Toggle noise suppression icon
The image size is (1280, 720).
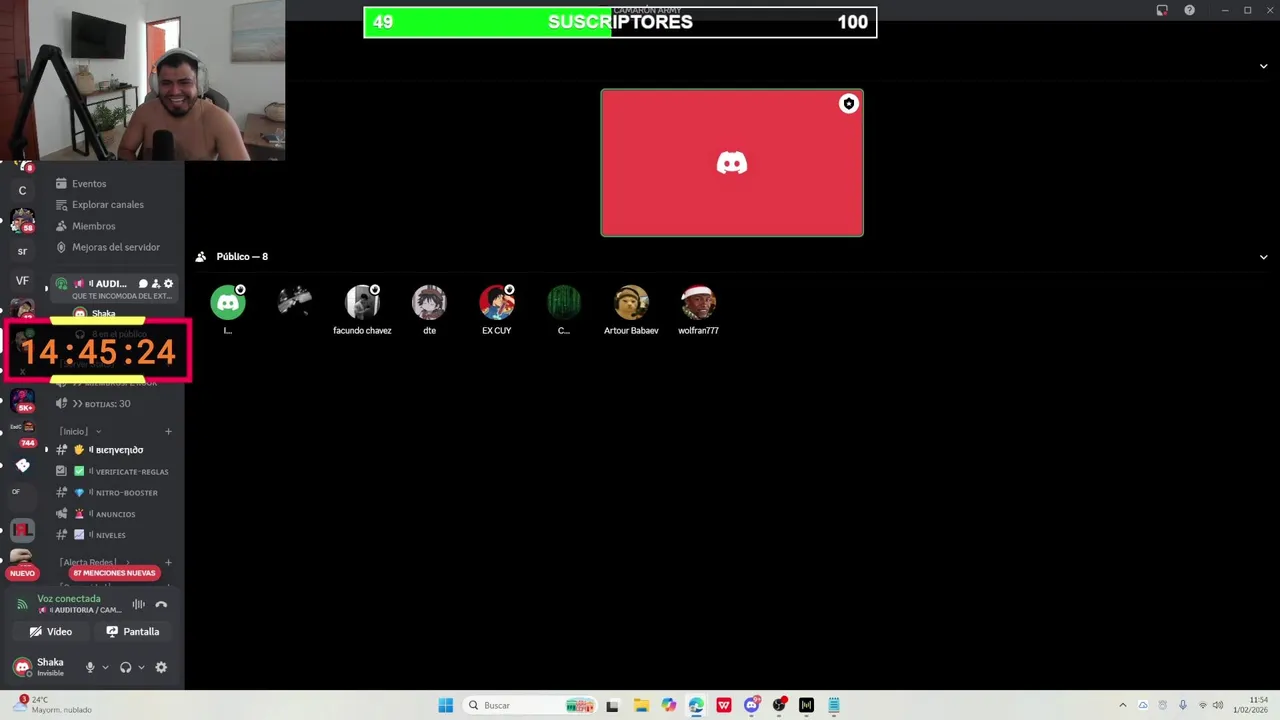tap(139, 604)
